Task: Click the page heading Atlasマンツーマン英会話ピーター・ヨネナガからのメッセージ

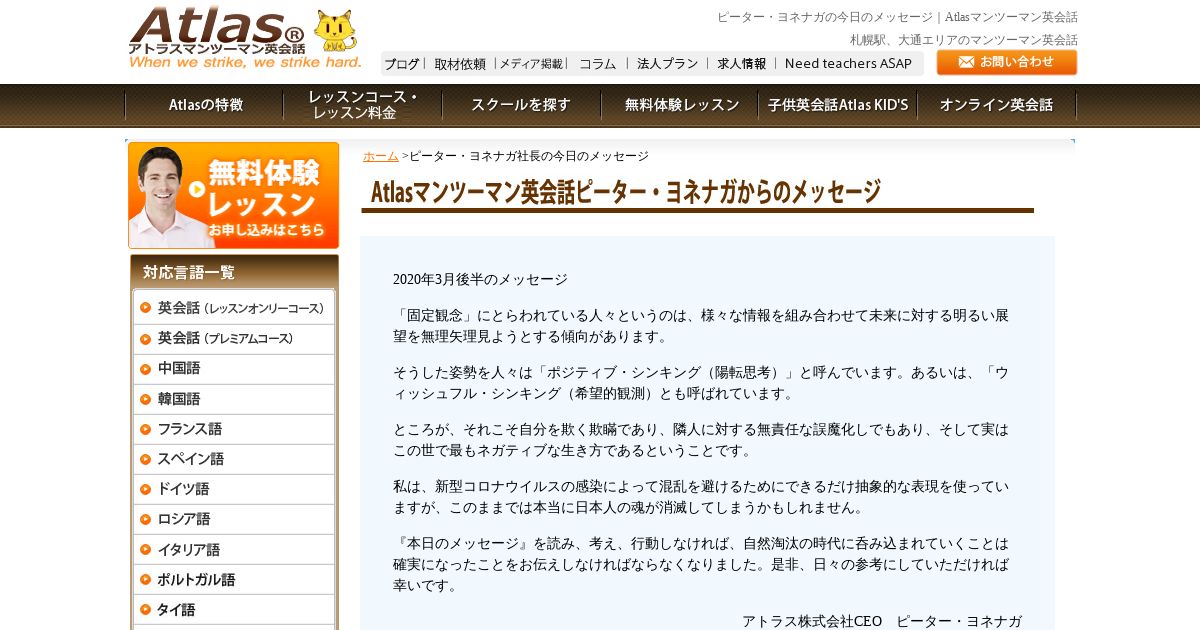Action: pos(626,191)
